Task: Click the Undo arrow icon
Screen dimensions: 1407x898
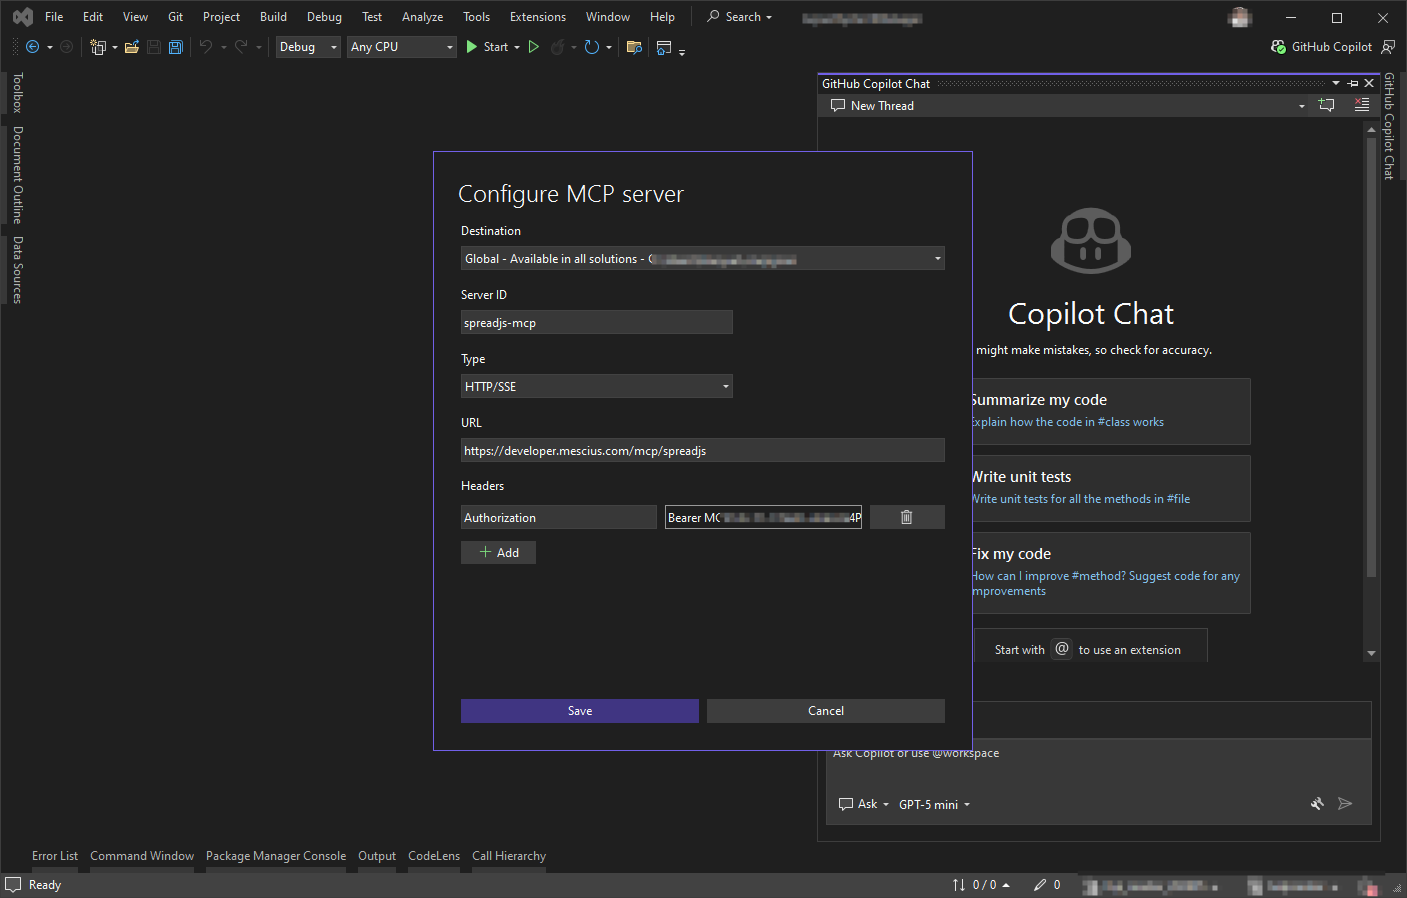Action: tap(205, 47)
